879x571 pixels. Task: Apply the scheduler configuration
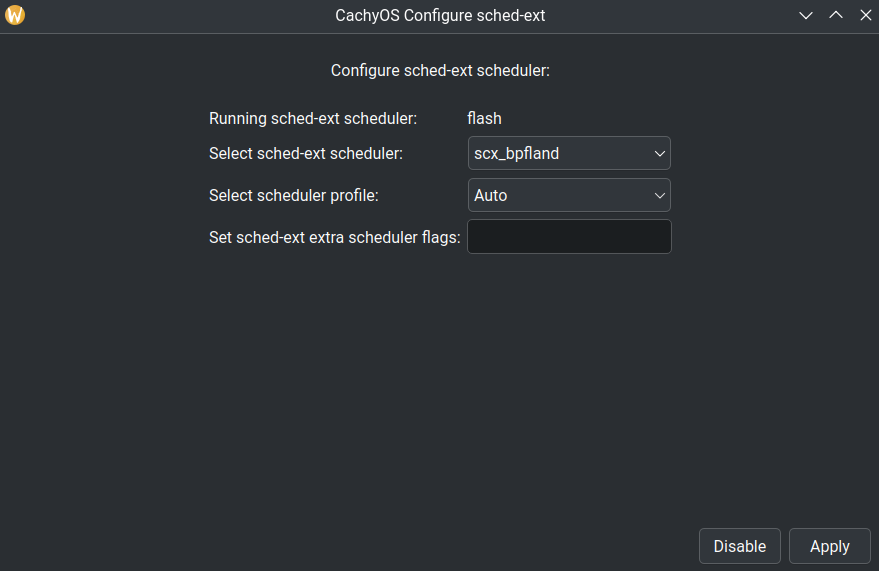tap(829, 546)
